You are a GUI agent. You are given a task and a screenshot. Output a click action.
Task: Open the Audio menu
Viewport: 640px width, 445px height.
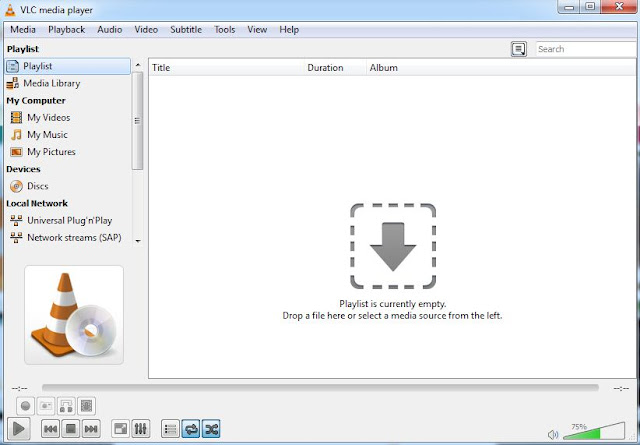109,29
